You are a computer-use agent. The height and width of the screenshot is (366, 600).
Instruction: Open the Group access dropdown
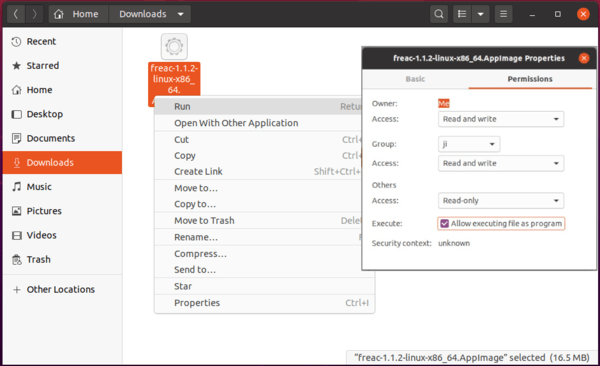501,163
